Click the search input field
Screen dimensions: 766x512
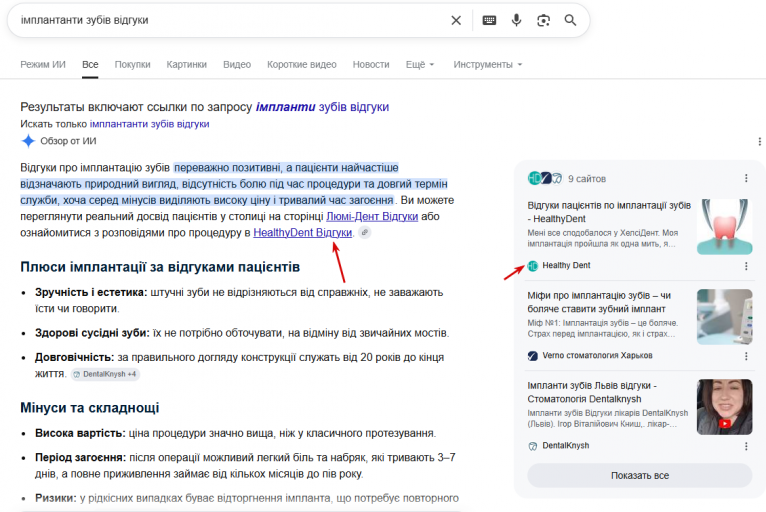[232, 20]
